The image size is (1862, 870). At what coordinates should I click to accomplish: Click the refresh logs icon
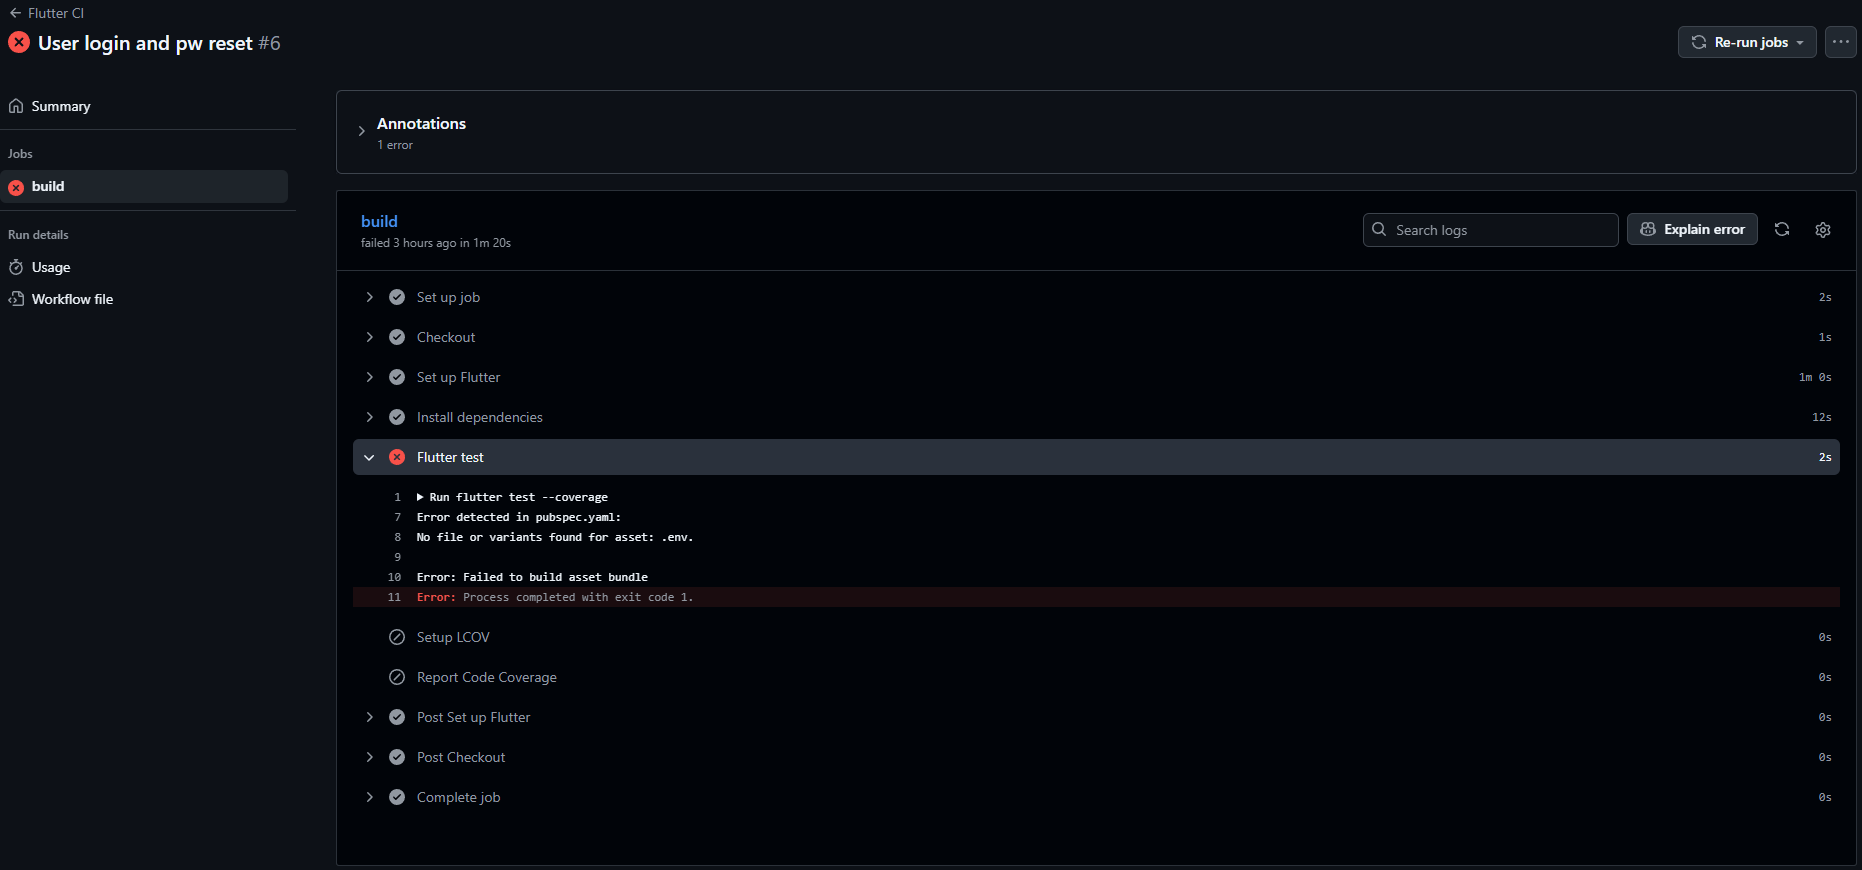1782,229
